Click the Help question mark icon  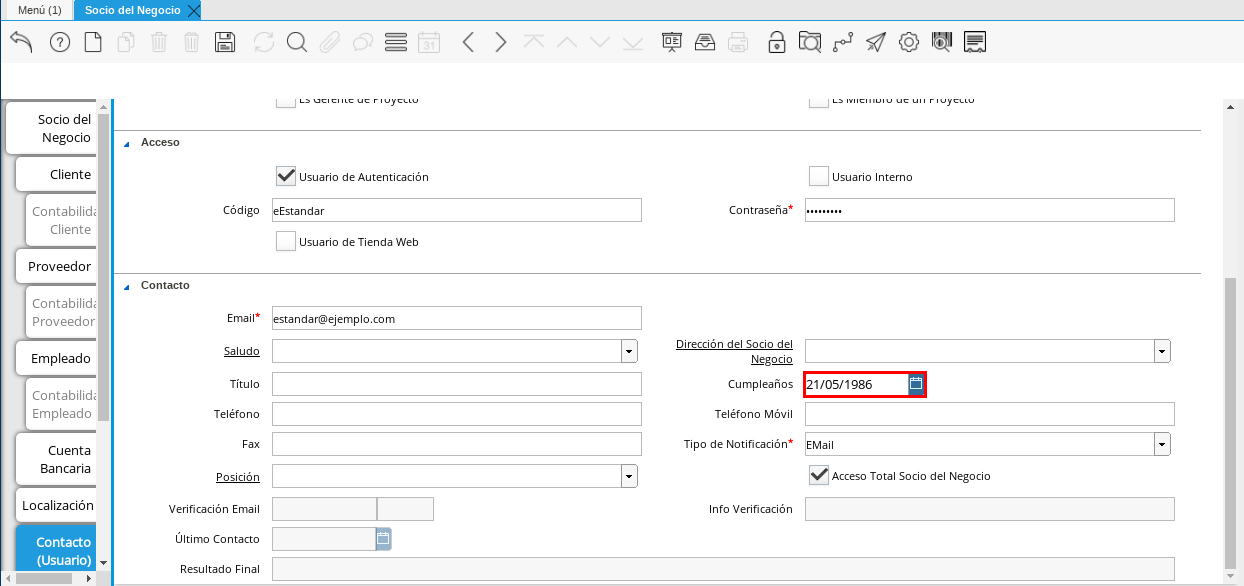tap(60, 42)
